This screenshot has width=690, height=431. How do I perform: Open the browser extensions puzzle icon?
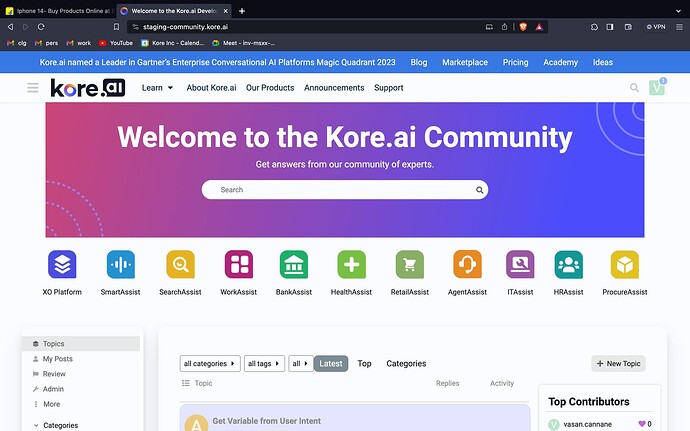(x=594, y=27)
